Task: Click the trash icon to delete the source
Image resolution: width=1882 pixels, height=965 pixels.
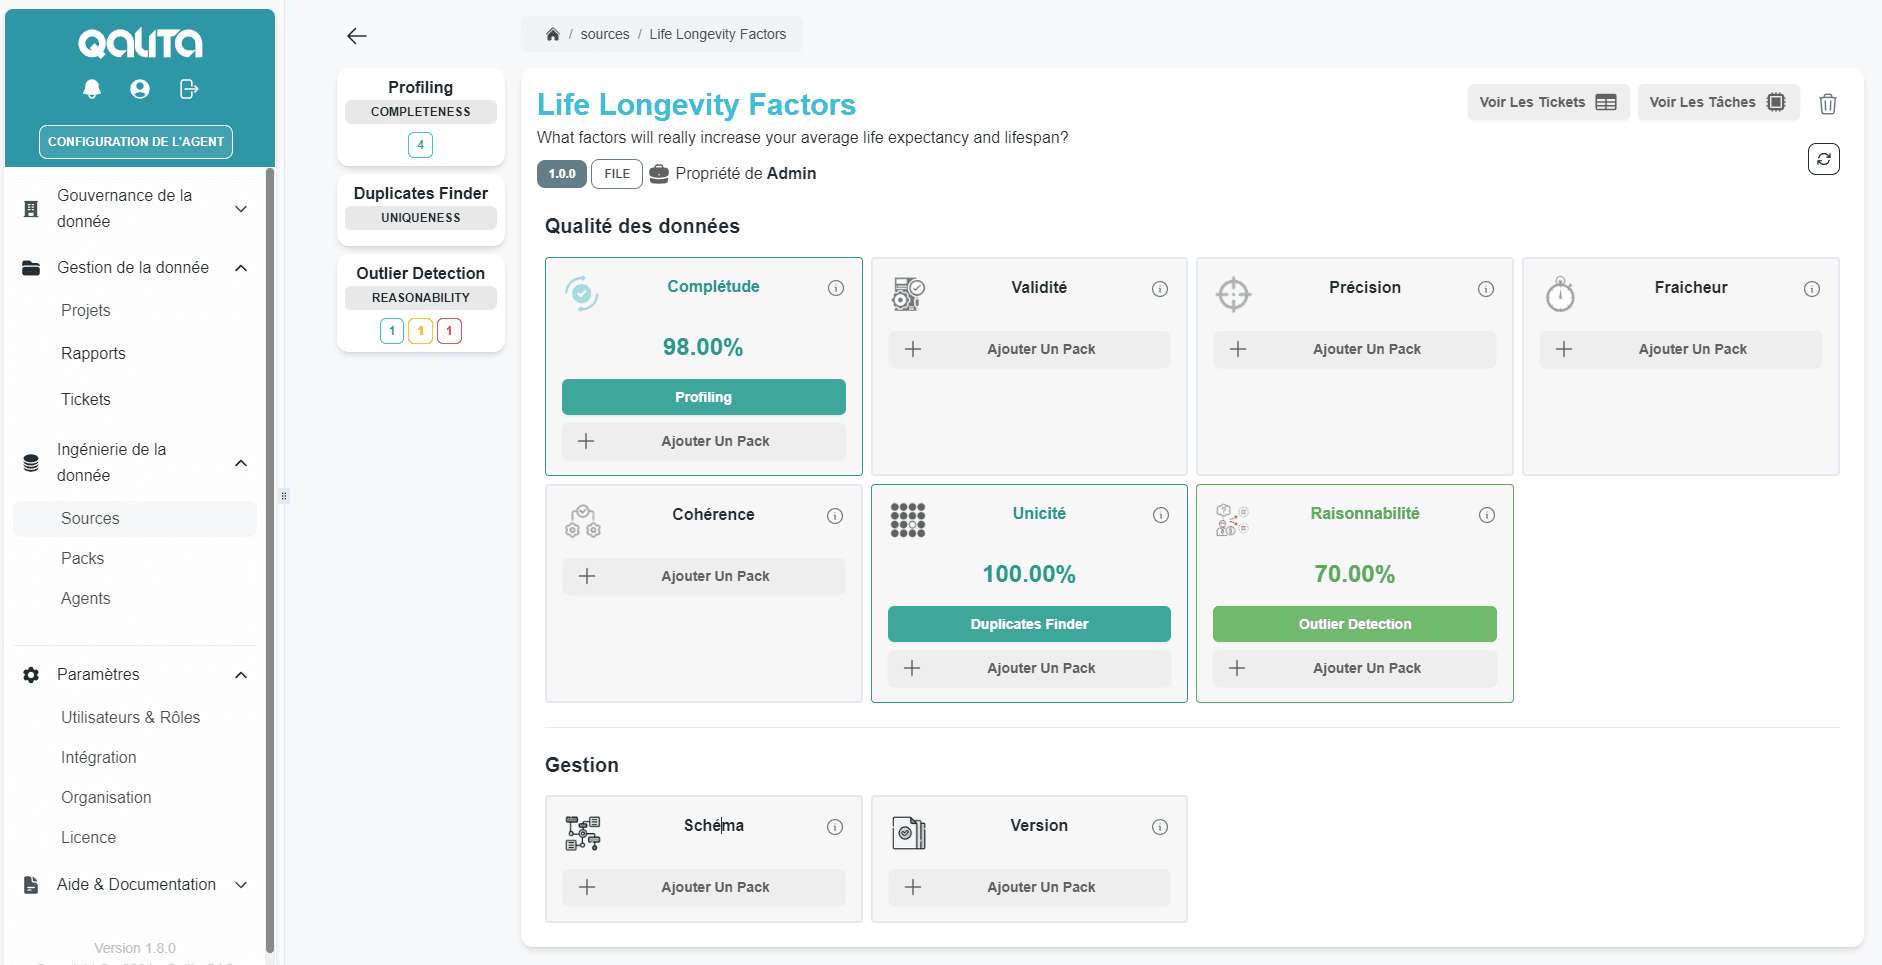Action: (x=1828, y=103)
